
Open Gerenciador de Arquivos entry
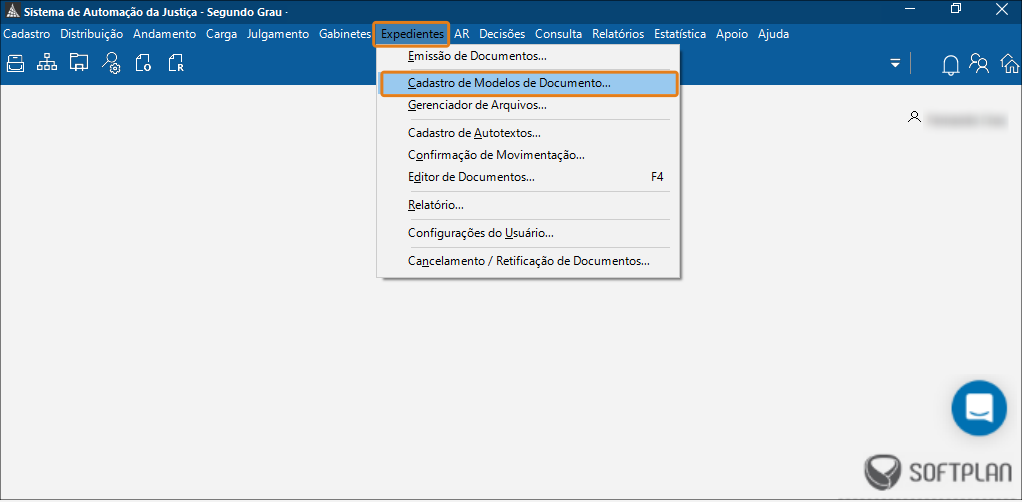click(x=529, y=104)
